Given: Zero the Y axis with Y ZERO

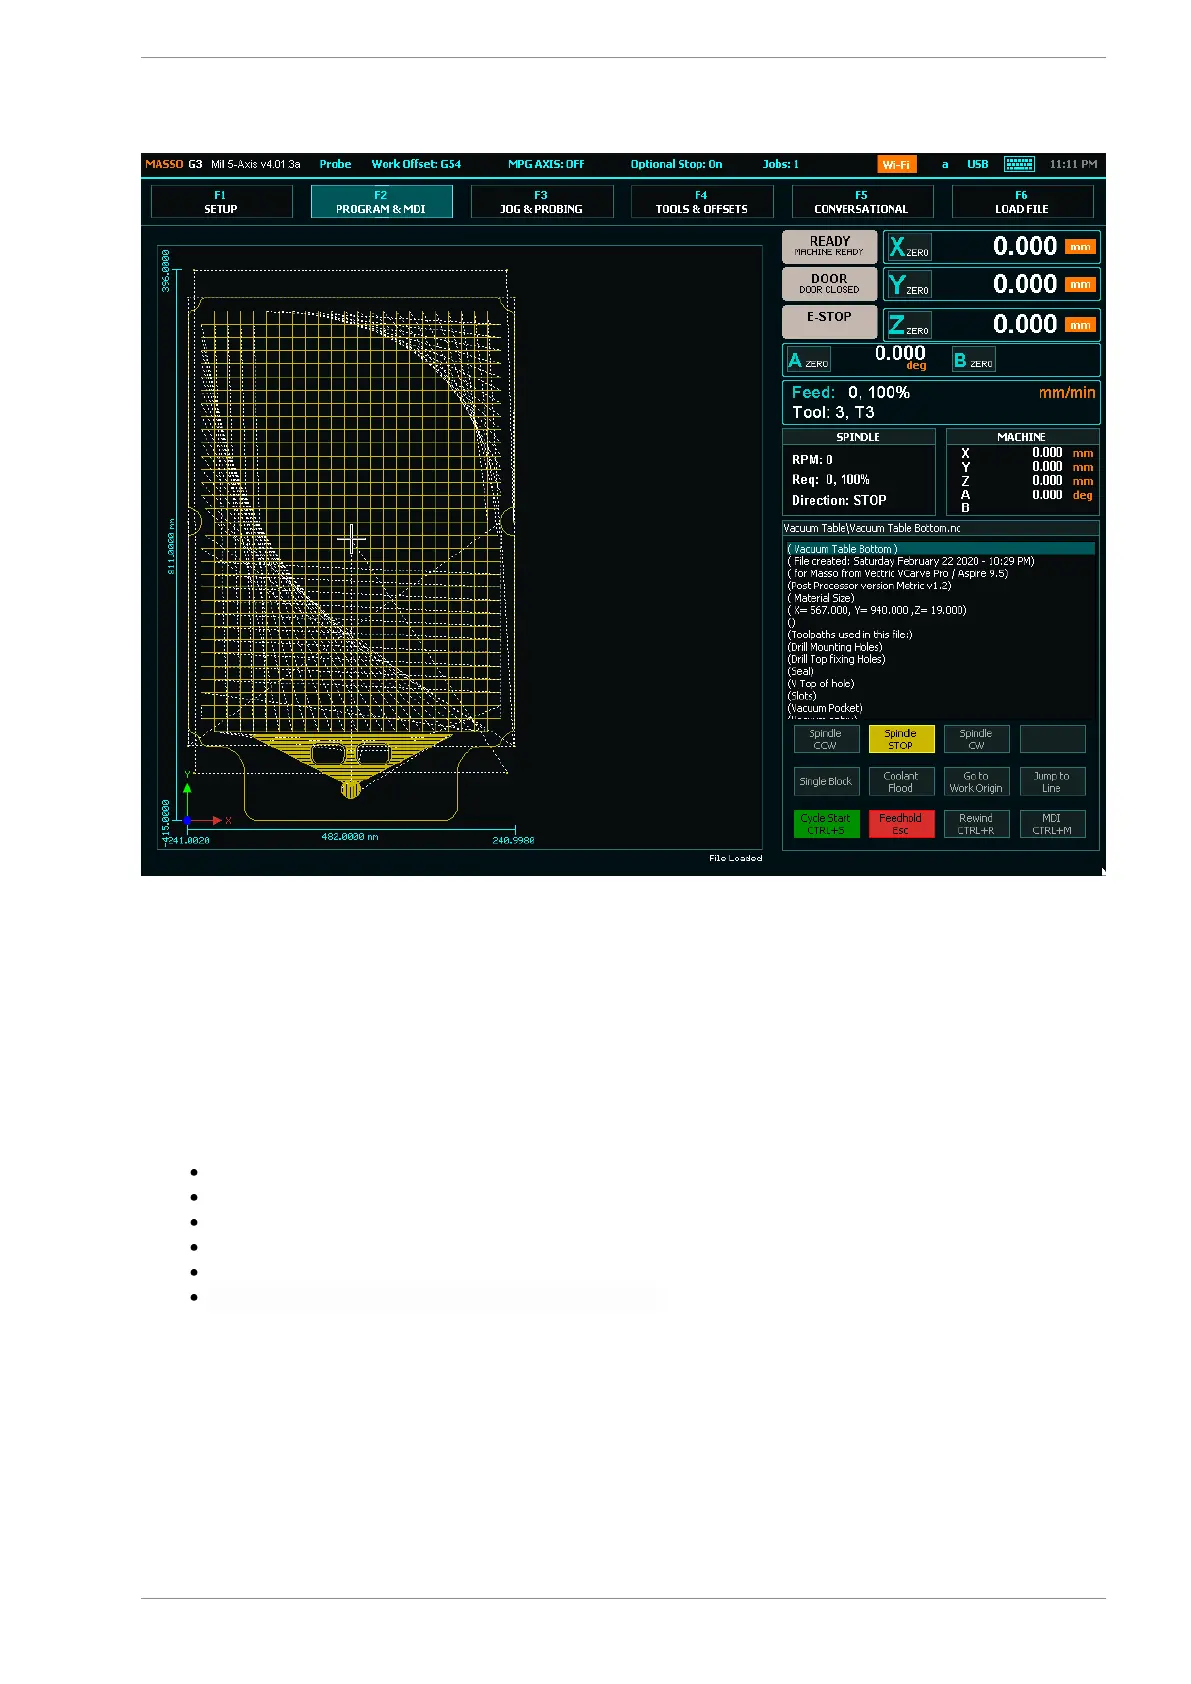Looking at the screenshot, I should [909, 285].
